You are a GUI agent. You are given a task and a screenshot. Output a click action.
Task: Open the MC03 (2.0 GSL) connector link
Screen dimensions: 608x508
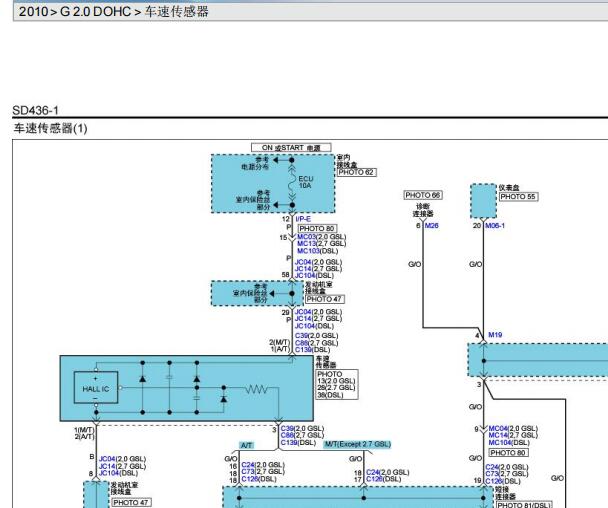(x=307, y=237)
